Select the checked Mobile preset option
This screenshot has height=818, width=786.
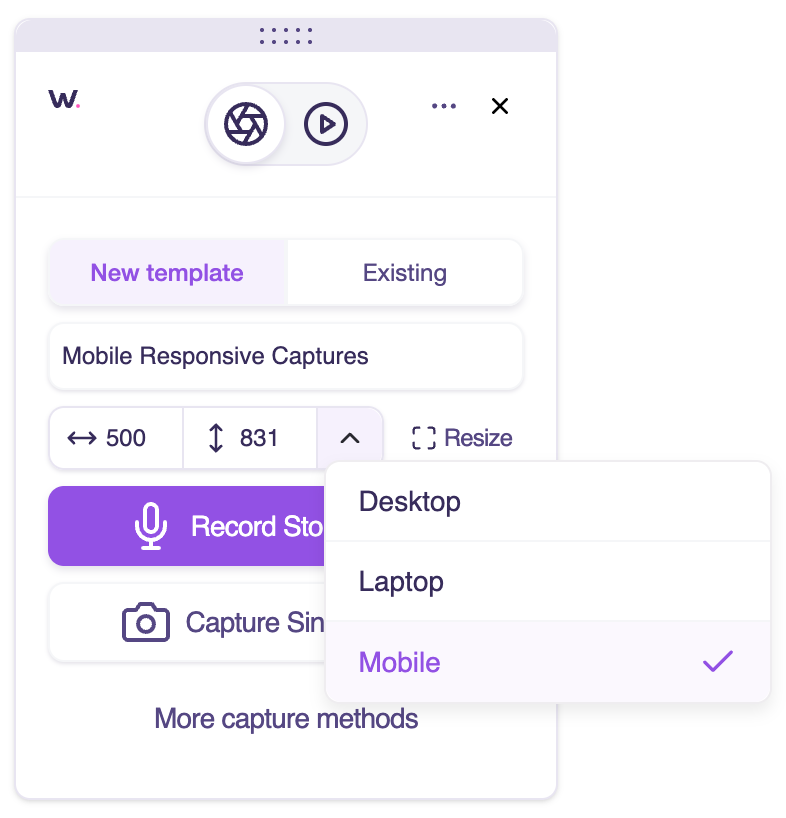(548, 661)
